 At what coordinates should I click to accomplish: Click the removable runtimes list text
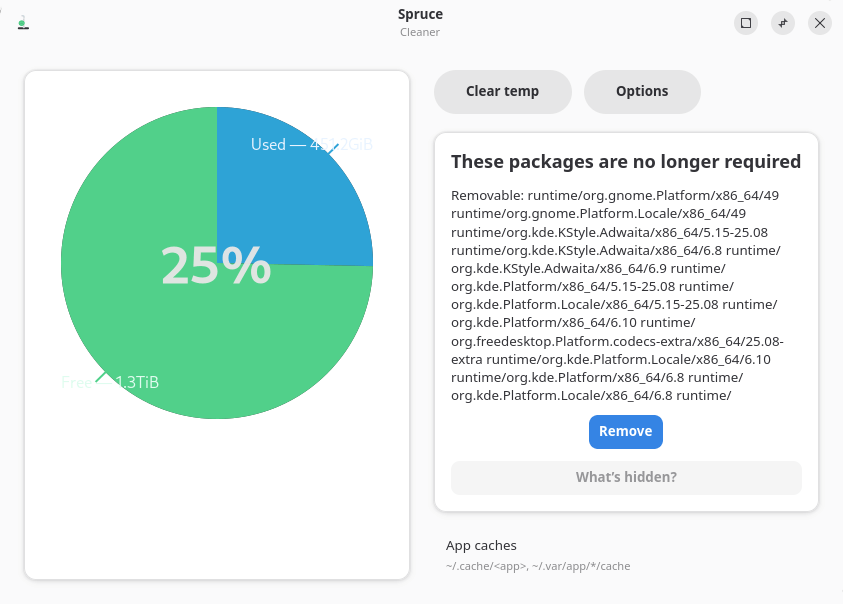click(x=616, y=295)
